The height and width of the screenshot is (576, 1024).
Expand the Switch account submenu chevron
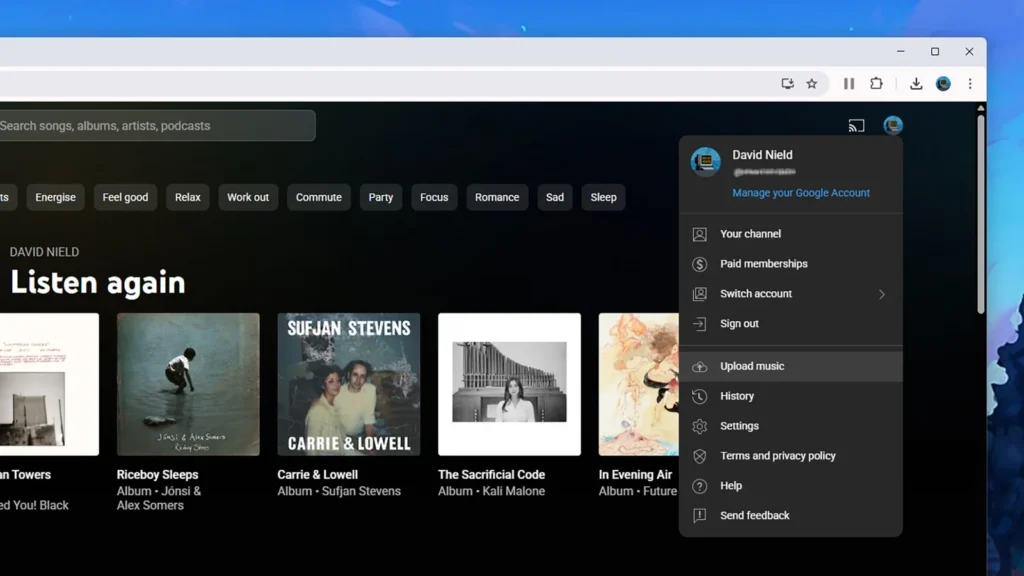click(882, 294)
